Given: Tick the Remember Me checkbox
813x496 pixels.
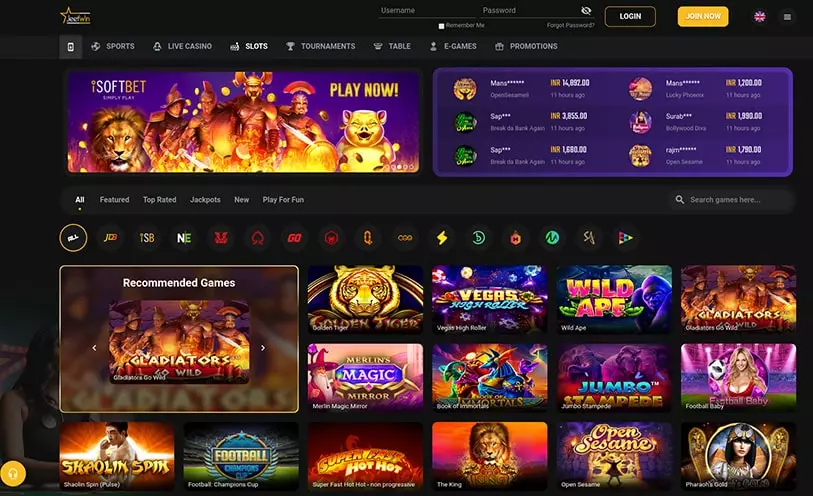Looking at the screenshot, I should [441, 26].
